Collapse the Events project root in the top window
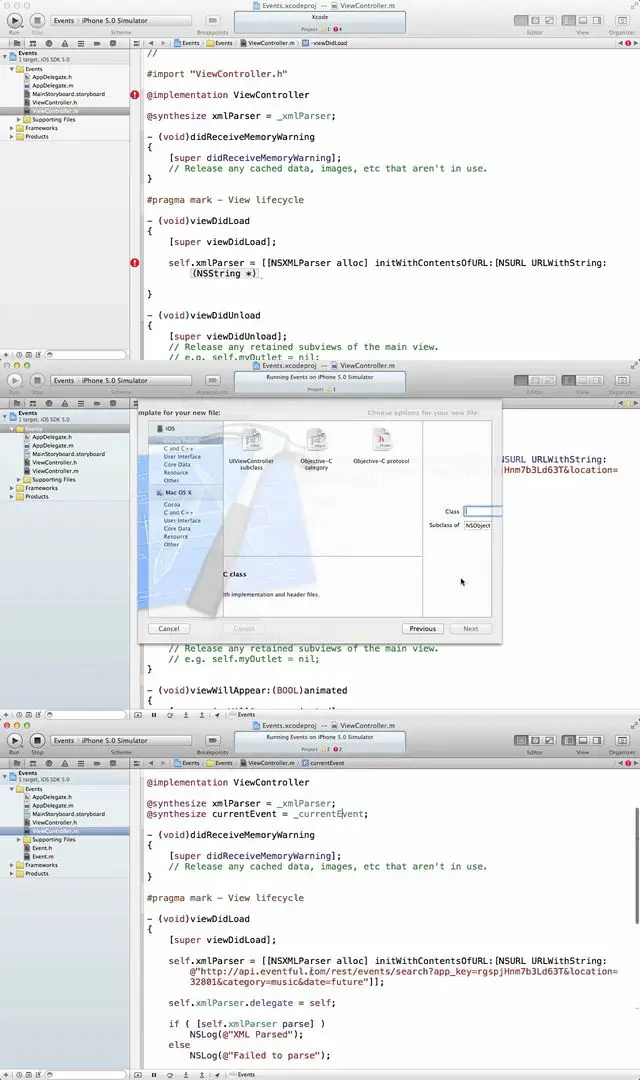 pos(6,55)
